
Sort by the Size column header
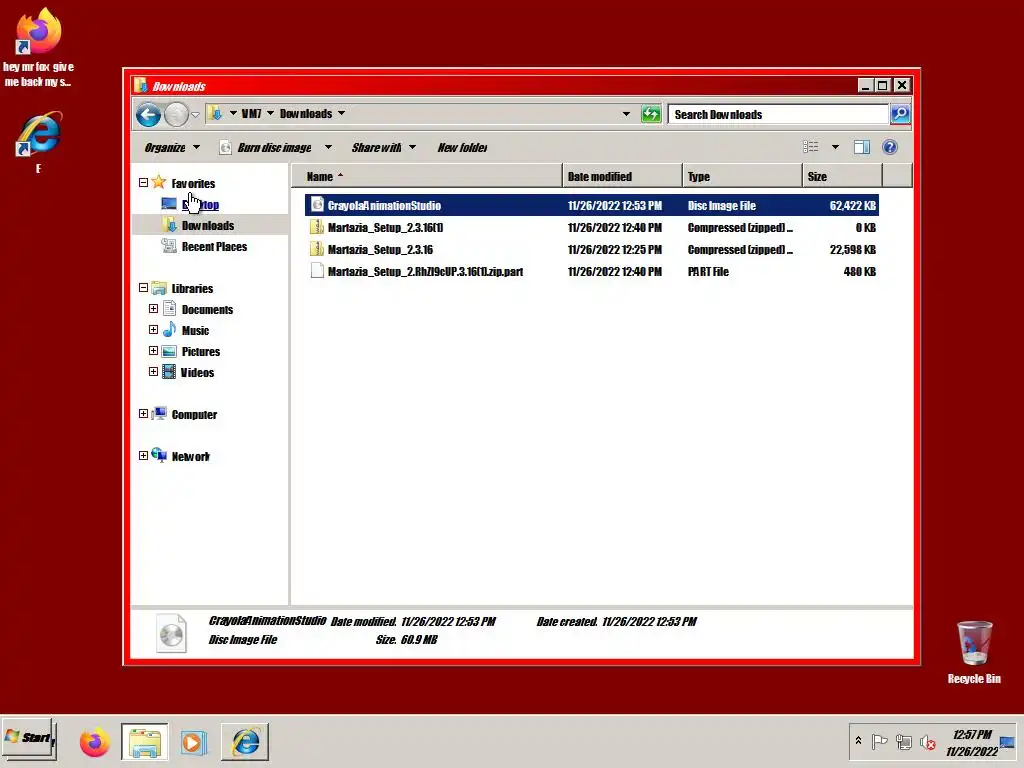[842, 176]
